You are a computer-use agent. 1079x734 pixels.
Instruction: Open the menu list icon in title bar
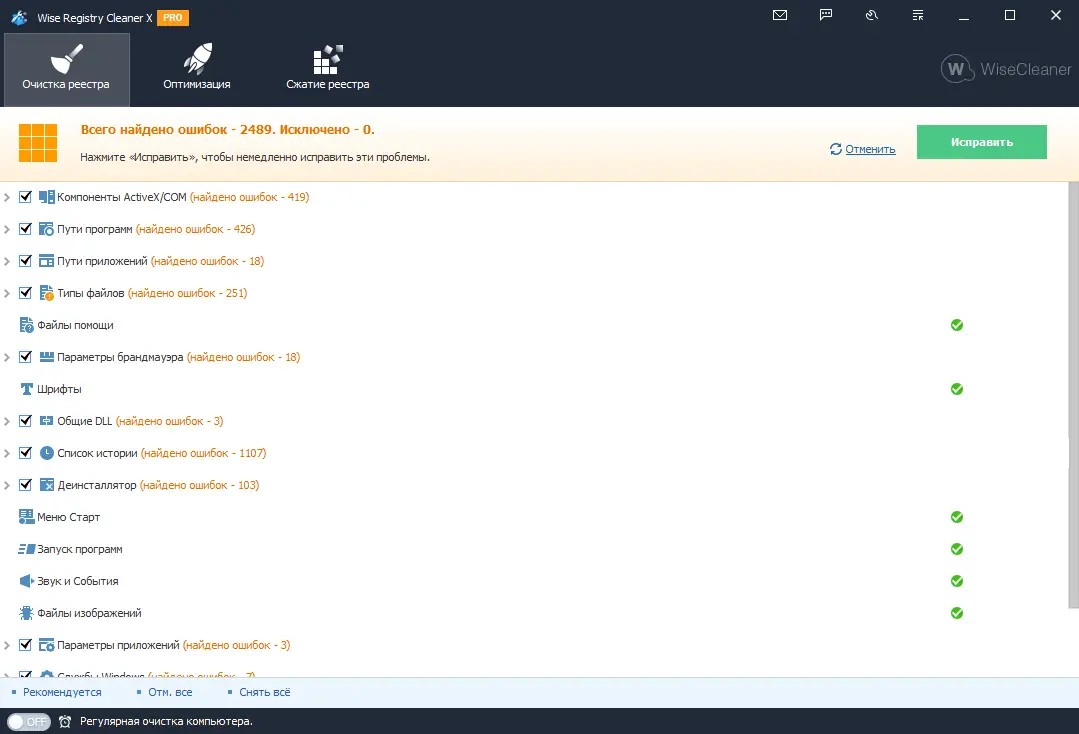coord(918,15)
